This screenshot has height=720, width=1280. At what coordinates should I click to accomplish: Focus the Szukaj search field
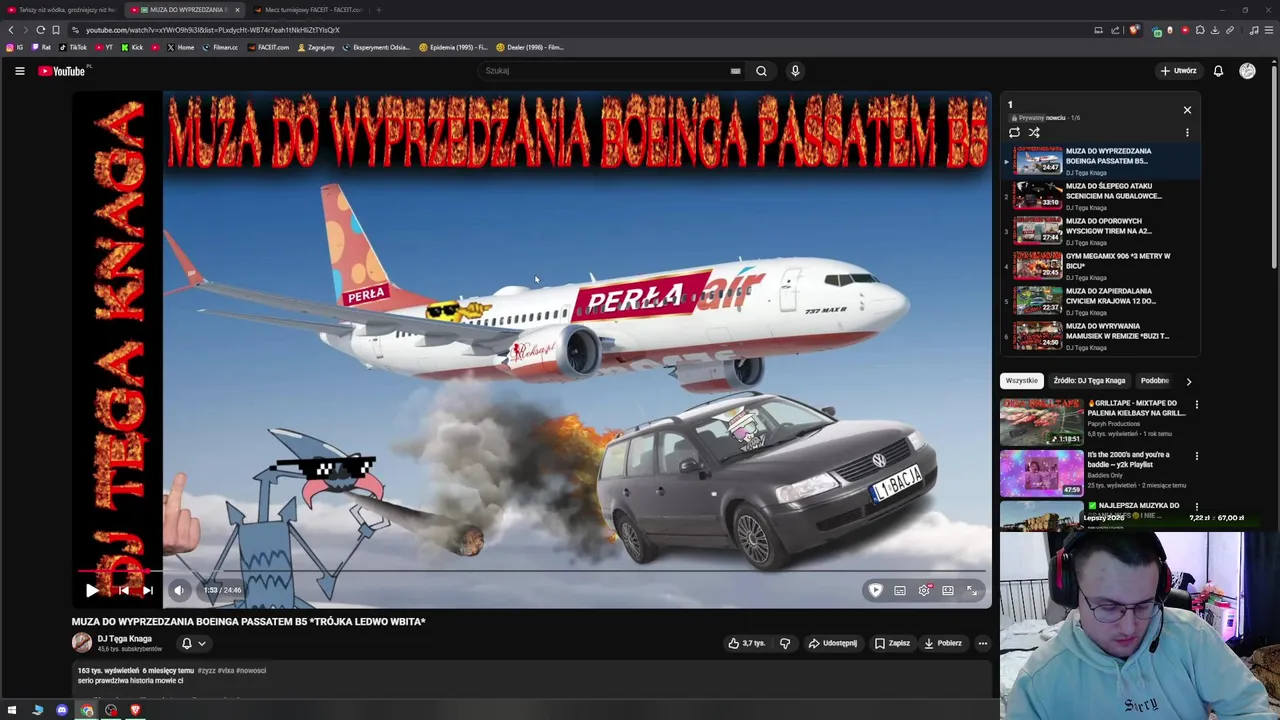(605, 71)
